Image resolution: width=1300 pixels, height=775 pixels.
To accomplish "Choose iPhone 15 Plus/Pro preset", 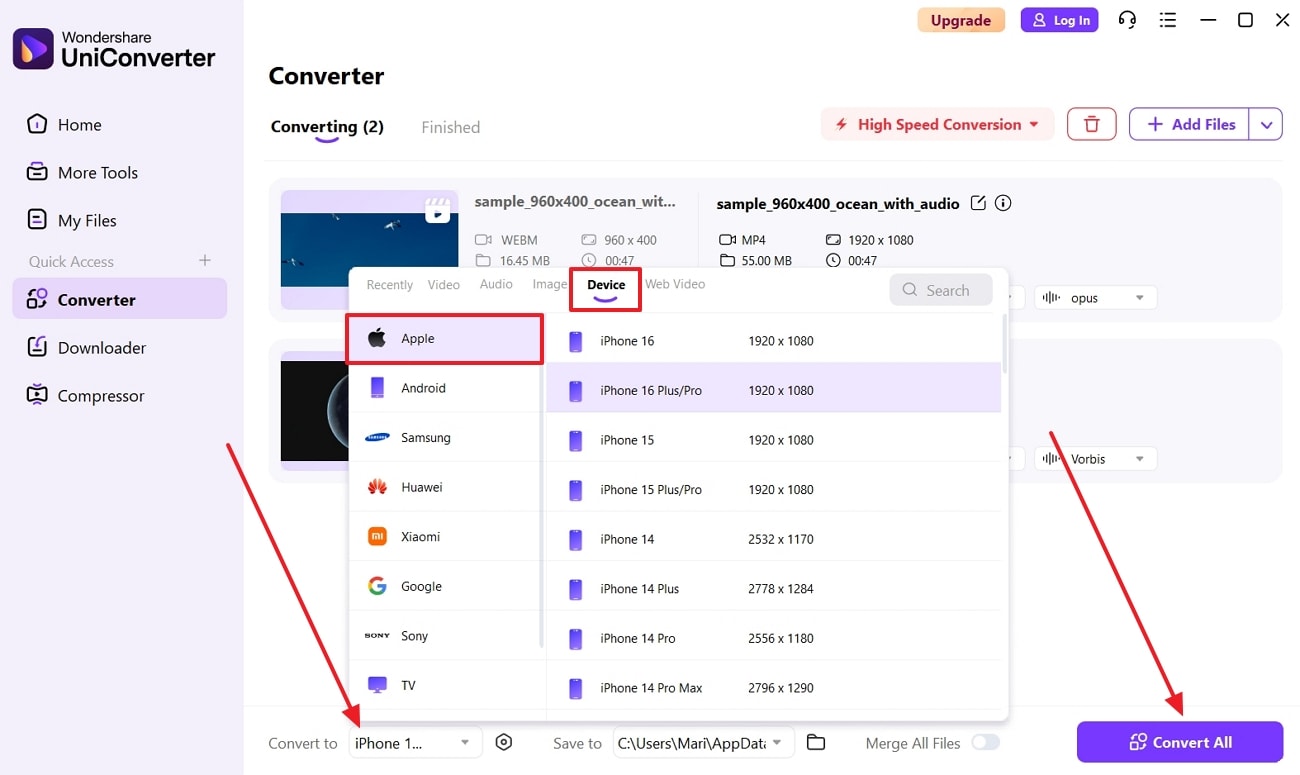I will click(774, 489).
